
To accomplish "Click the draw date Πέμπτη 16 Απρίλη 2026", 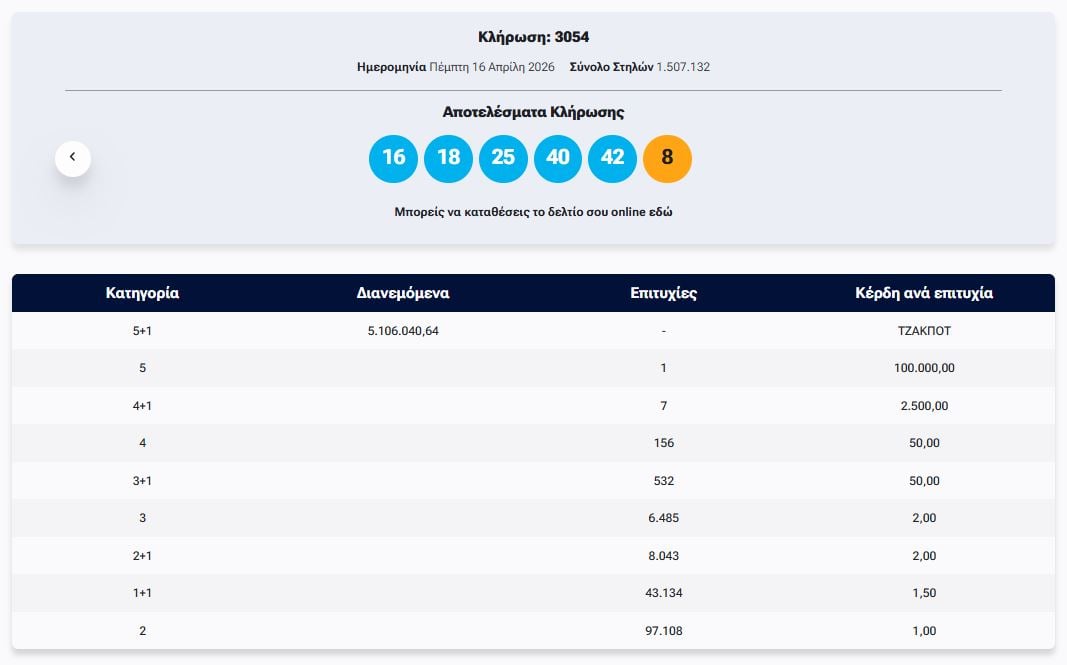I will click(491, 67).
